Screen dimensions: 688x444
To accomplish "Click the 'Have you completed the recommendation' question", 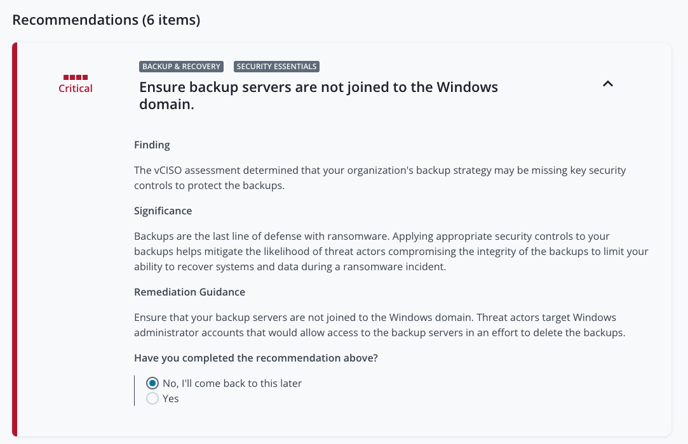I will [256, 358].
